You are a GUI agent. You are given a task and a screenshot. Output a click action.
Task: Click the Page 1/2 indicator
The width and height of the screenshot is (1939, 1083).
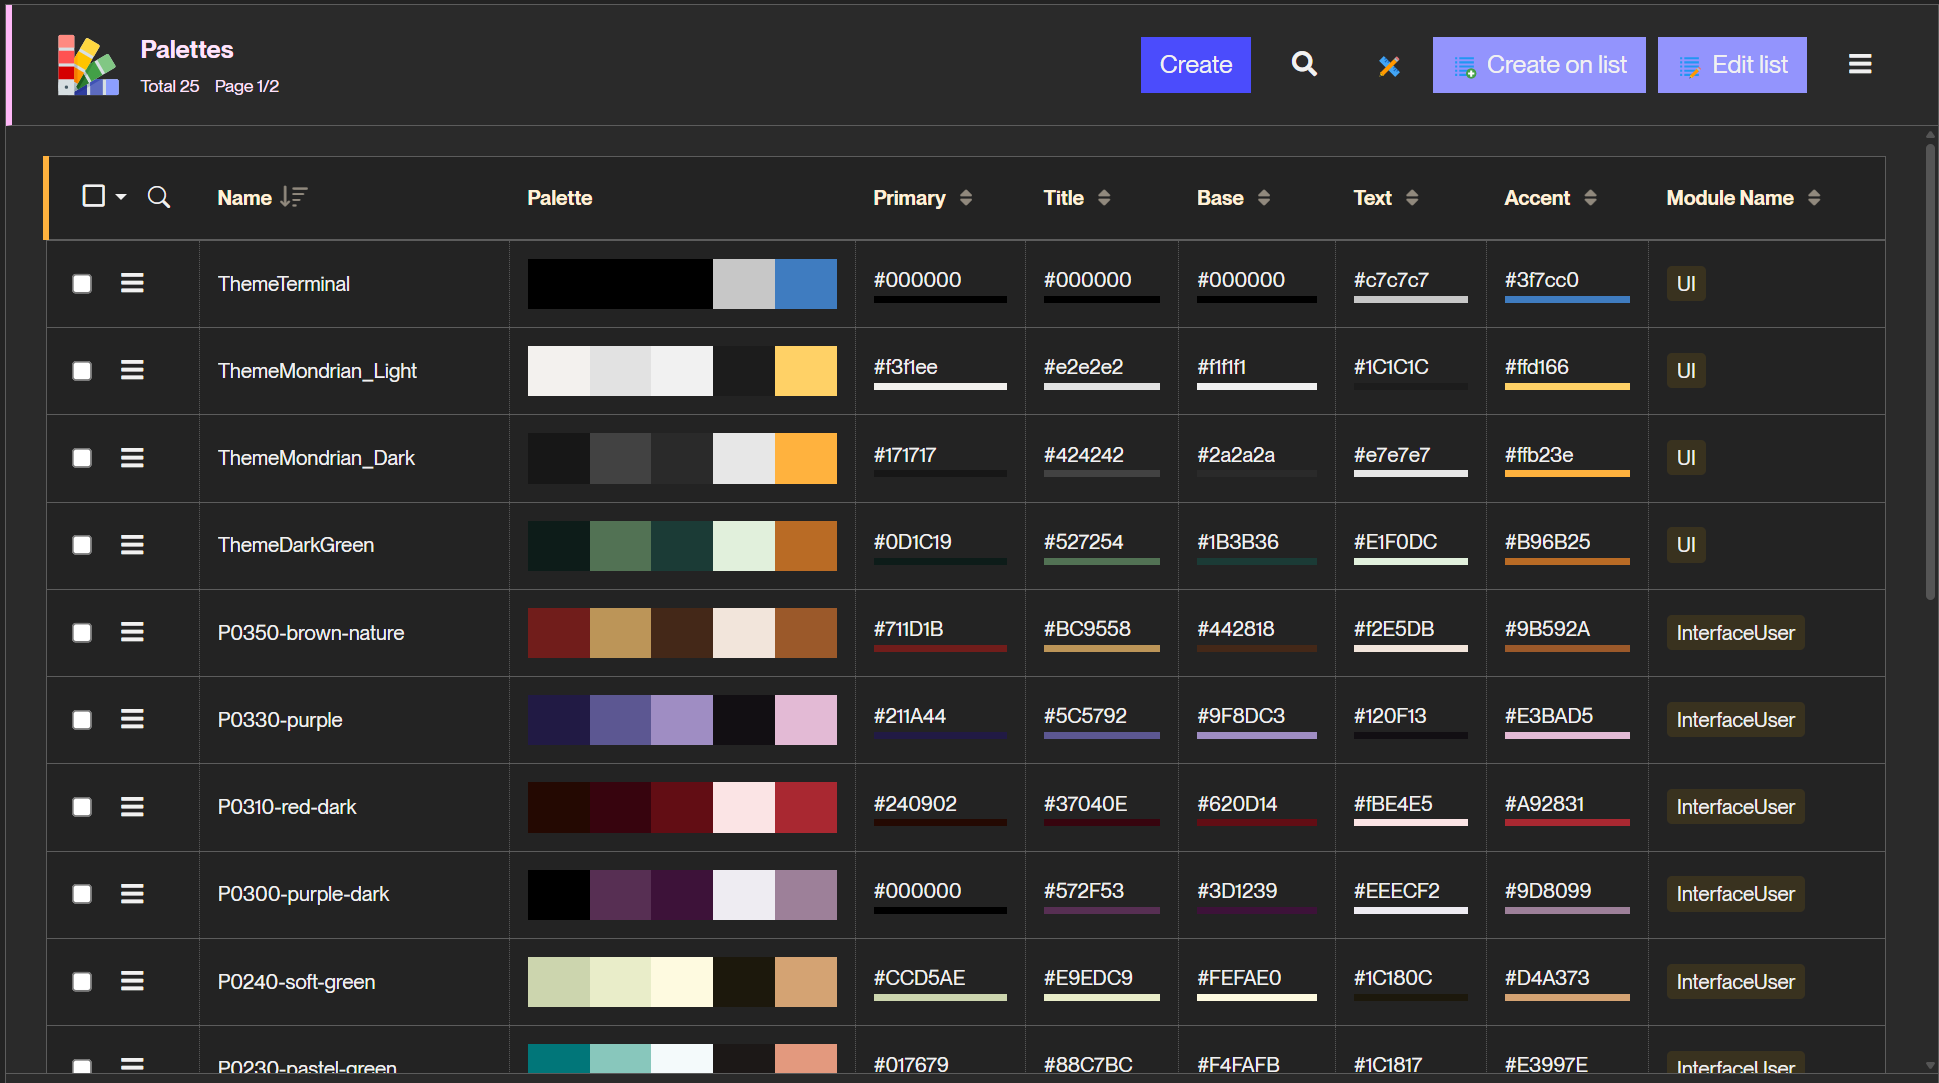(247, 86)
